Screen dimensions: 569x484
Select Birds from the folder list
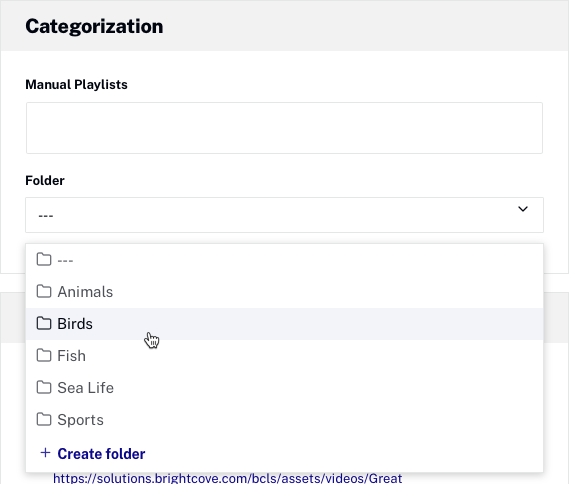pos(284,324)
